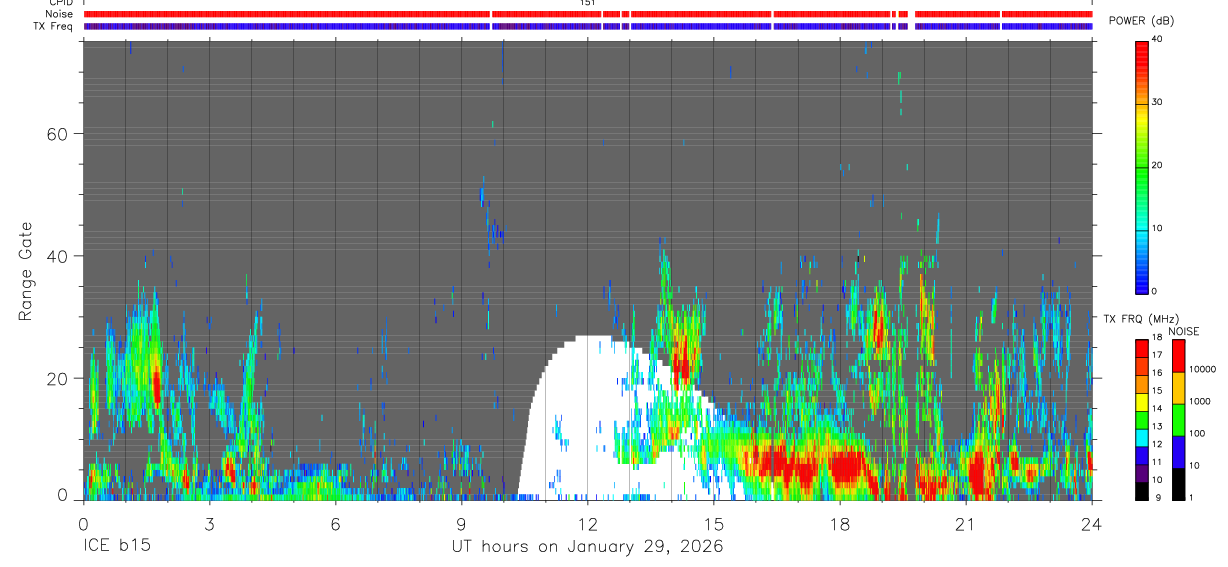Select the "10000" tick on NOISE legend
Image resolution: width=1228 pixels, height=567 pixels.
1202,369
